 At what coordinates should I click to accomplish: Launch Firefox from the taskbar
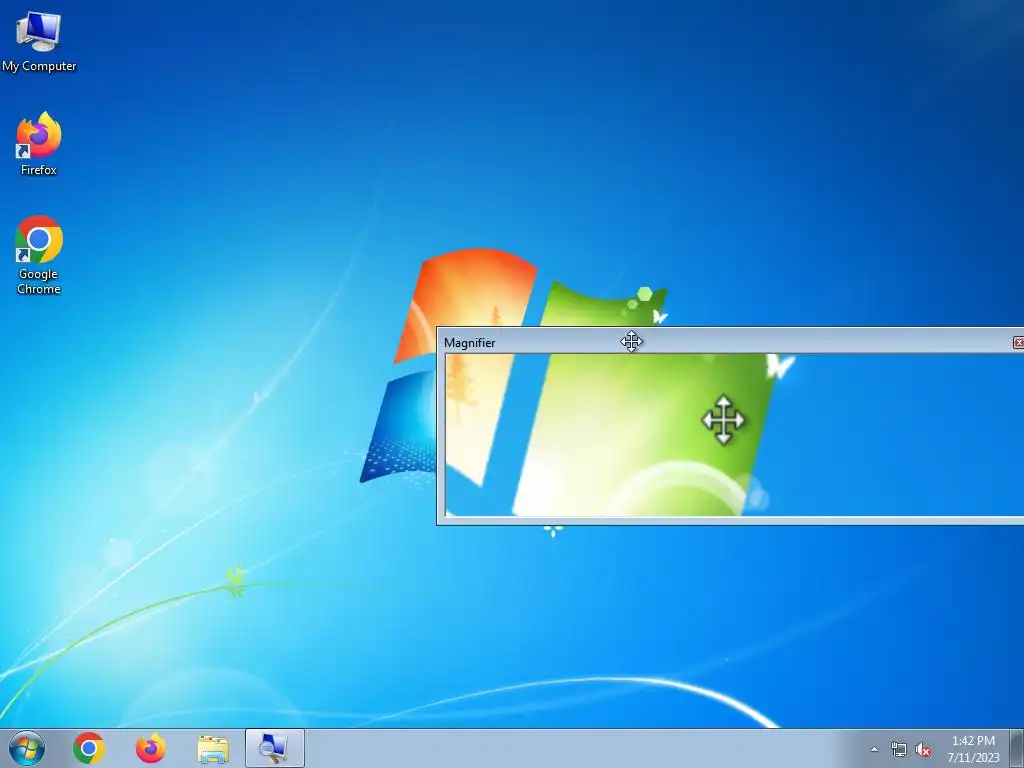point(150,748)
